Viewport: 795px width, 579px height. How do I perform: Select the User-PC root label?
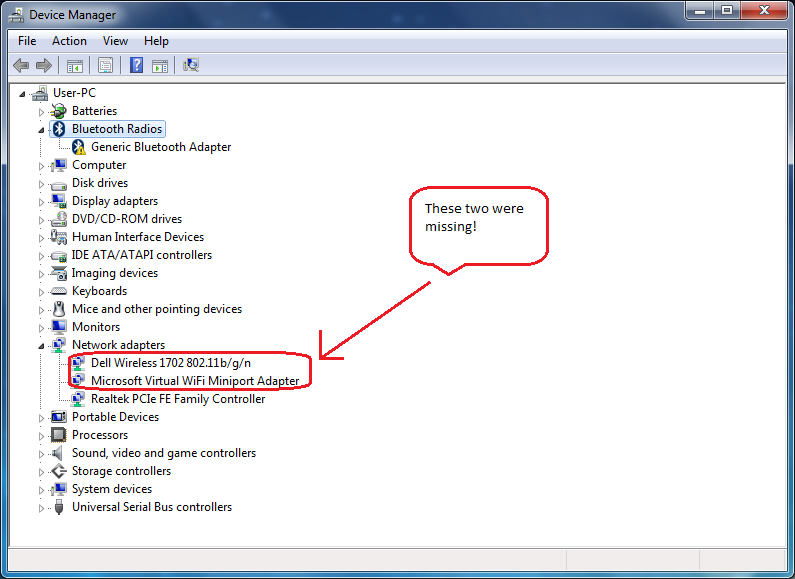74,93
